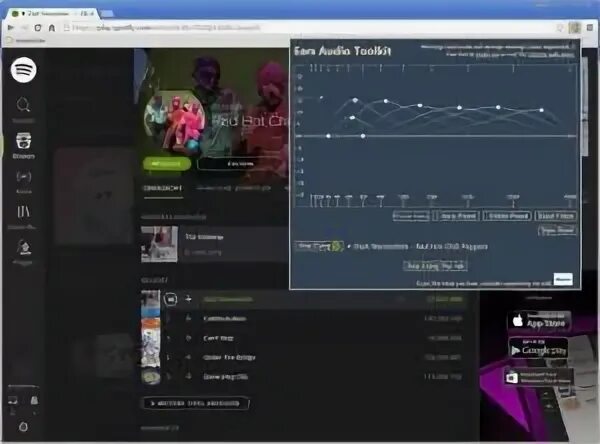Click the browser forward arrow

(24, 28)
